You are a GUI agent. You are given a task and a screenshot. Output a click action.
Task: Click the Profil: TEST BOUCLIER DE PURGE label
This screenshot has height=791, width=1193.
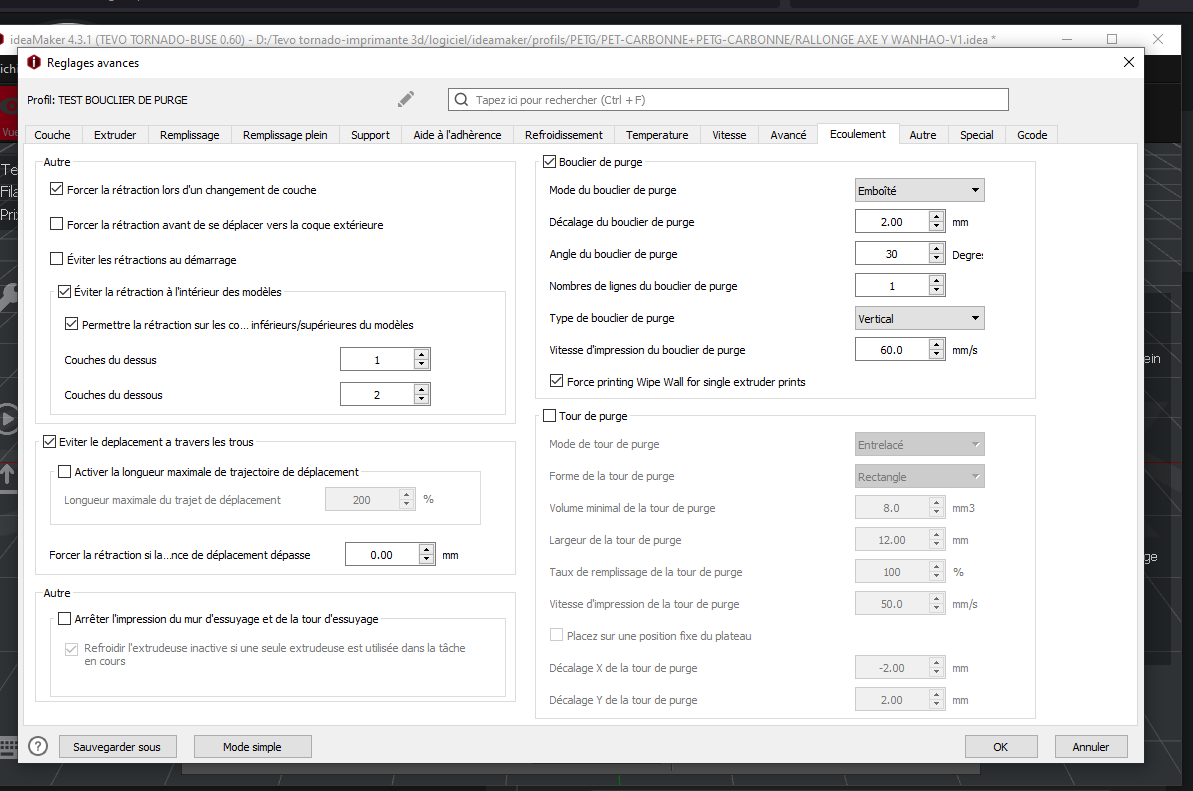[x=107, y=100]
